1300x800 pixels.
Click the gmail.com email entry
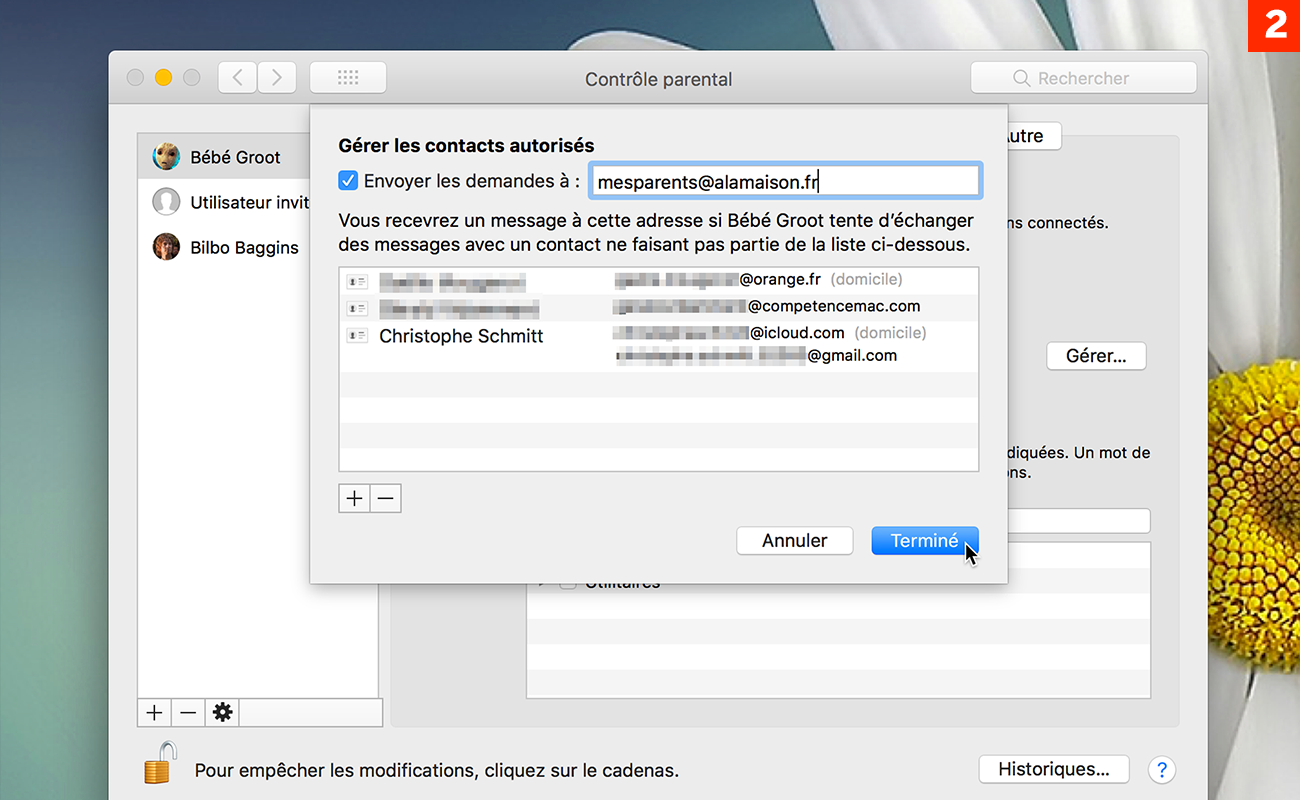click(x=756, y=355)
